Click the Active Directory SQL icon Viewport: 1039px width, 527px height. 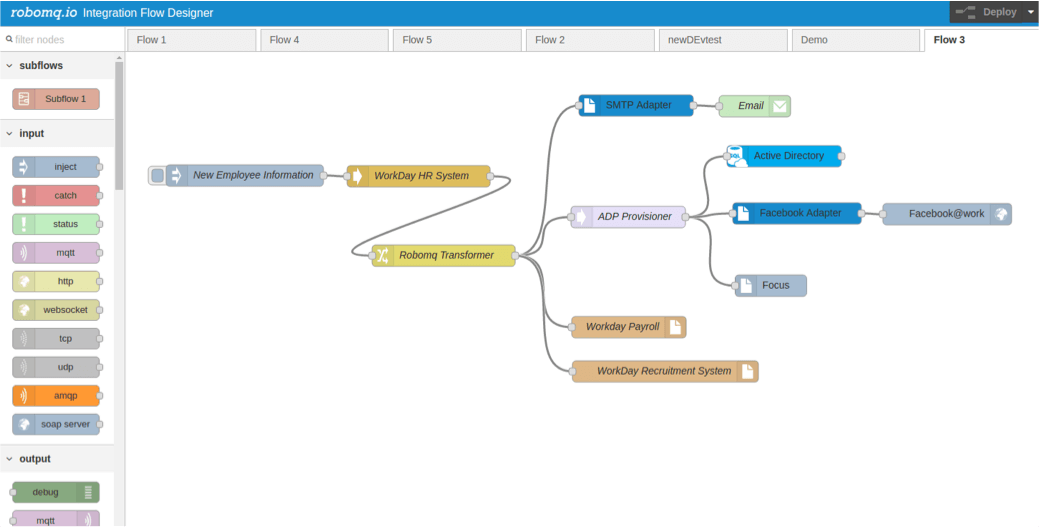(x=737, y=156)
